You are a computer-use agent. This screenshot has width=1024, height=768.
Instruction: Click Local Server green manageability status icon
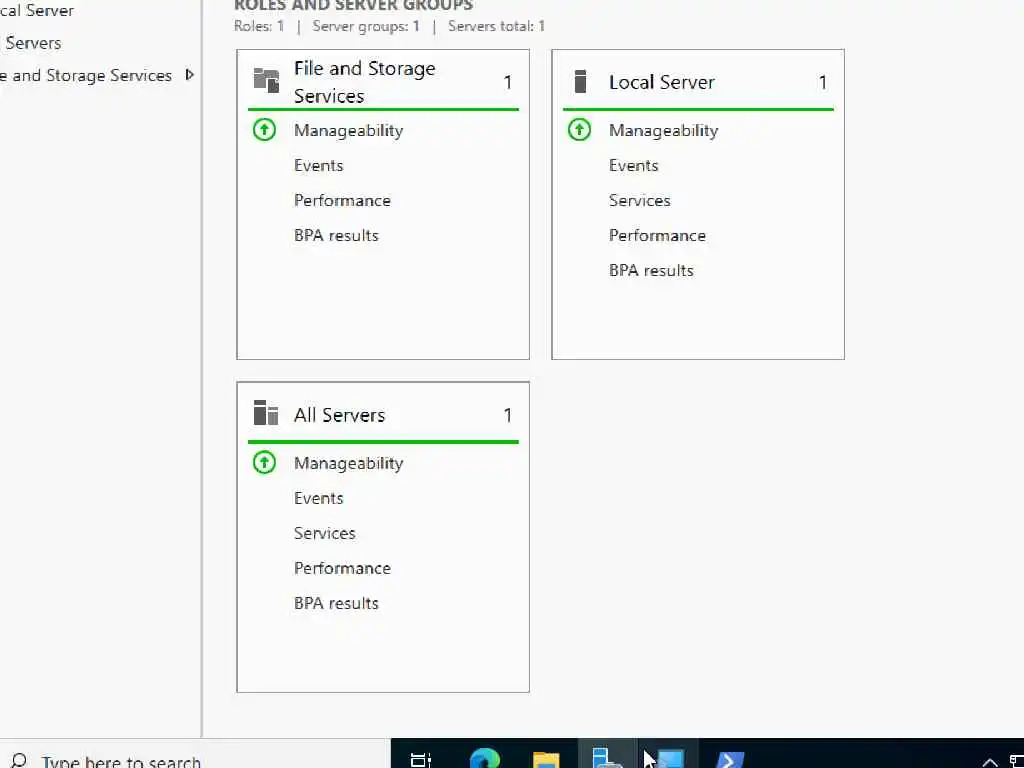[579, 130]
